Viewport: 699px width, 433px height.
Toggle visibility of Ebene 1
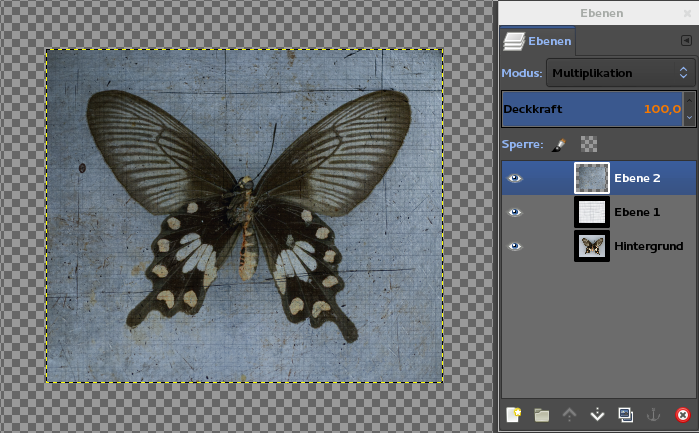click(515, 212)
